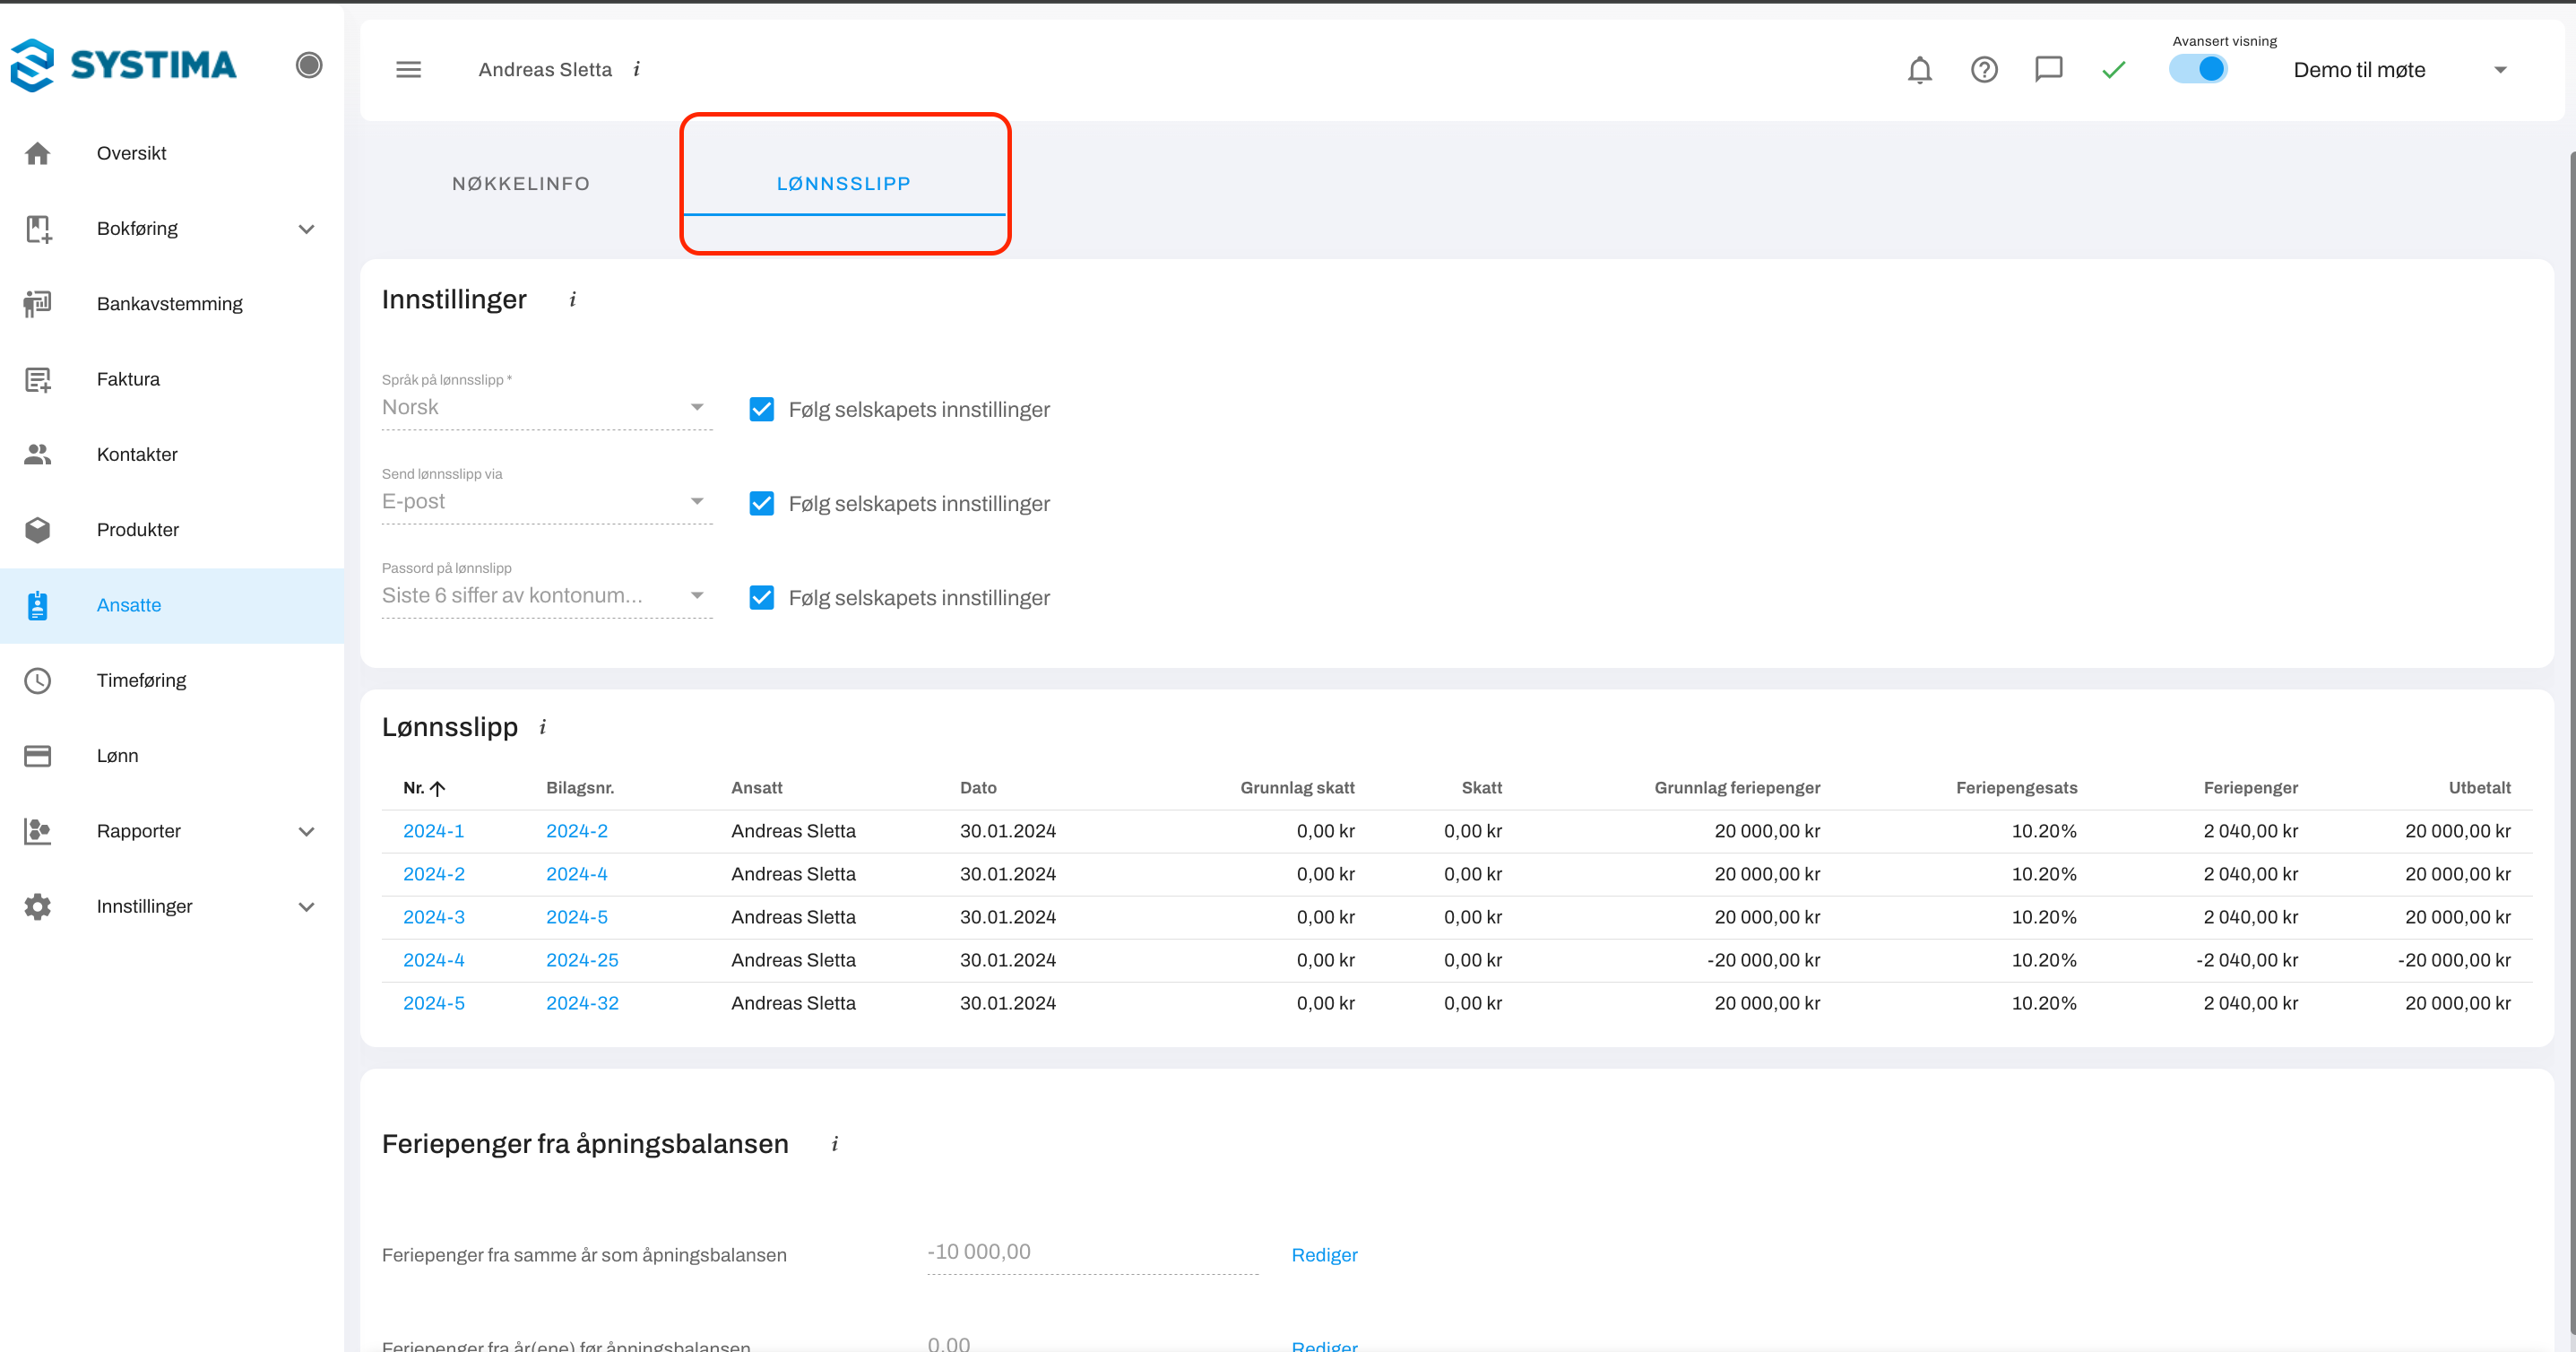The height and width of the screenshot is (1352, 2576).
Task: Disable the Avansert visning toggle
Action: click(x=2198, y=69)
